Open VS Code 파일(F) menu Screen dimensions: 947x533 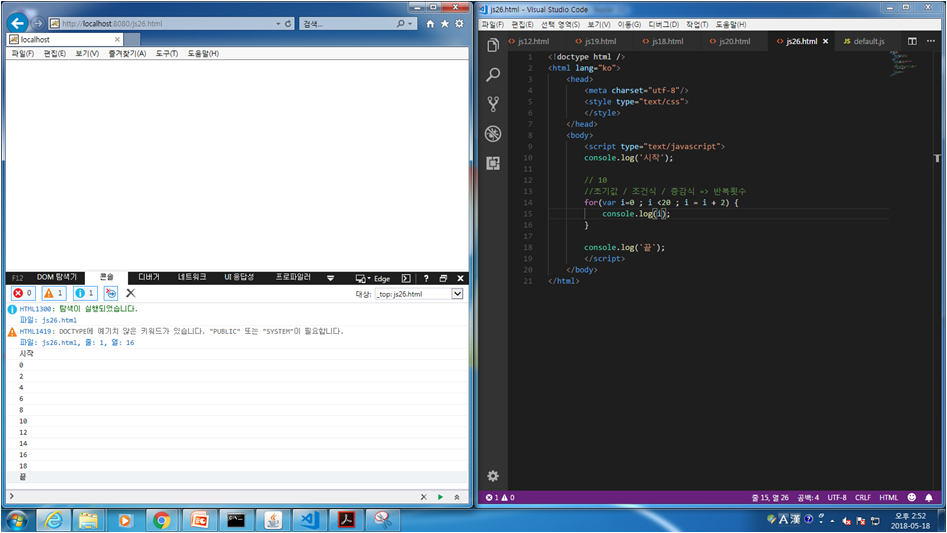492,24
